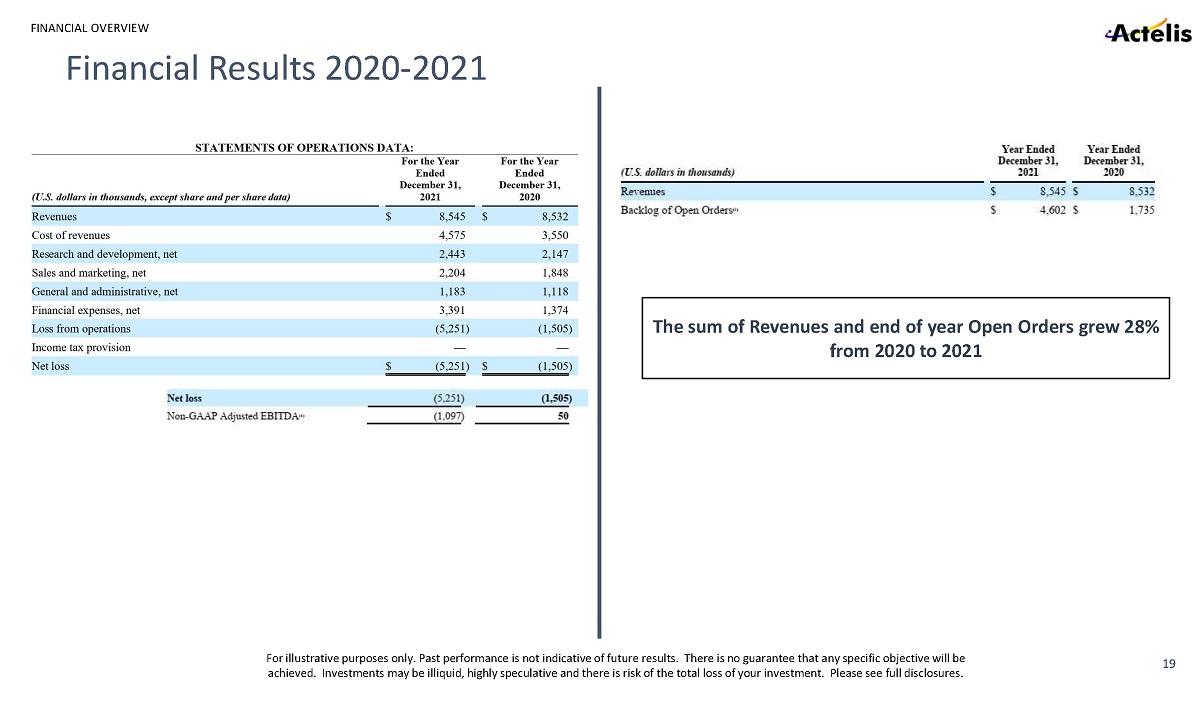1200x707 pixels.
Task: Click the Actelis logo
Action: click(1146, 33)
